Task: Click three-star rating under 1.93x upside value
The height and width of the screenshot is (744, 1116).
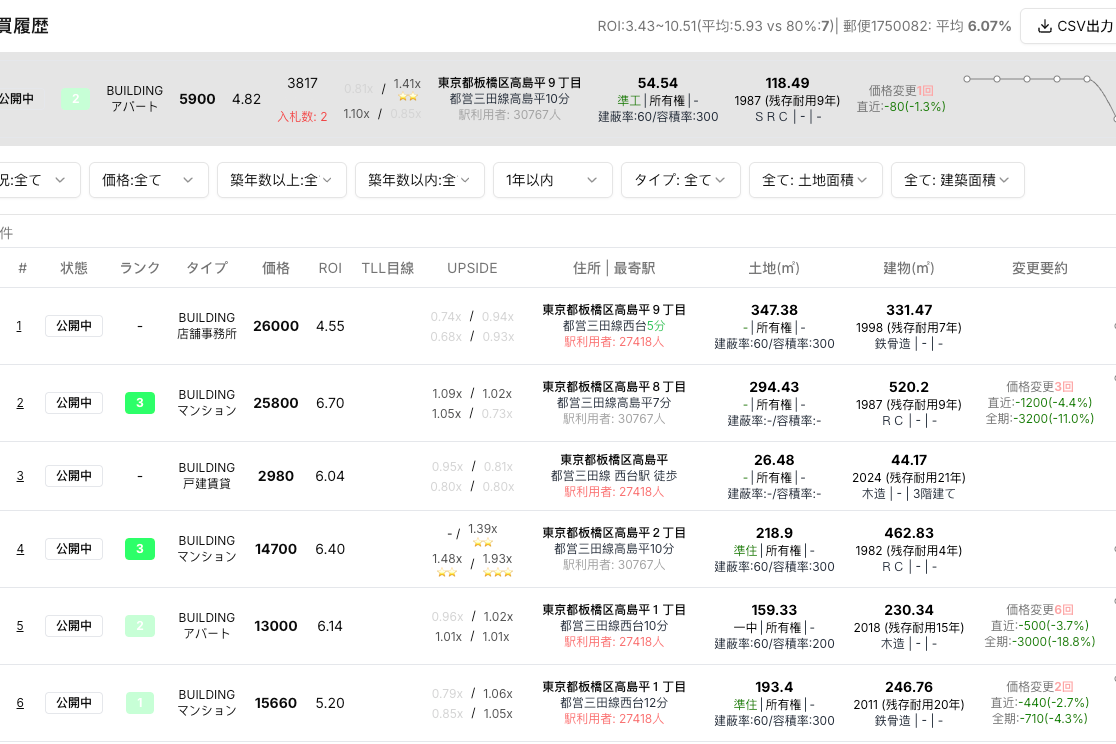Action: [x=498, y=572]
